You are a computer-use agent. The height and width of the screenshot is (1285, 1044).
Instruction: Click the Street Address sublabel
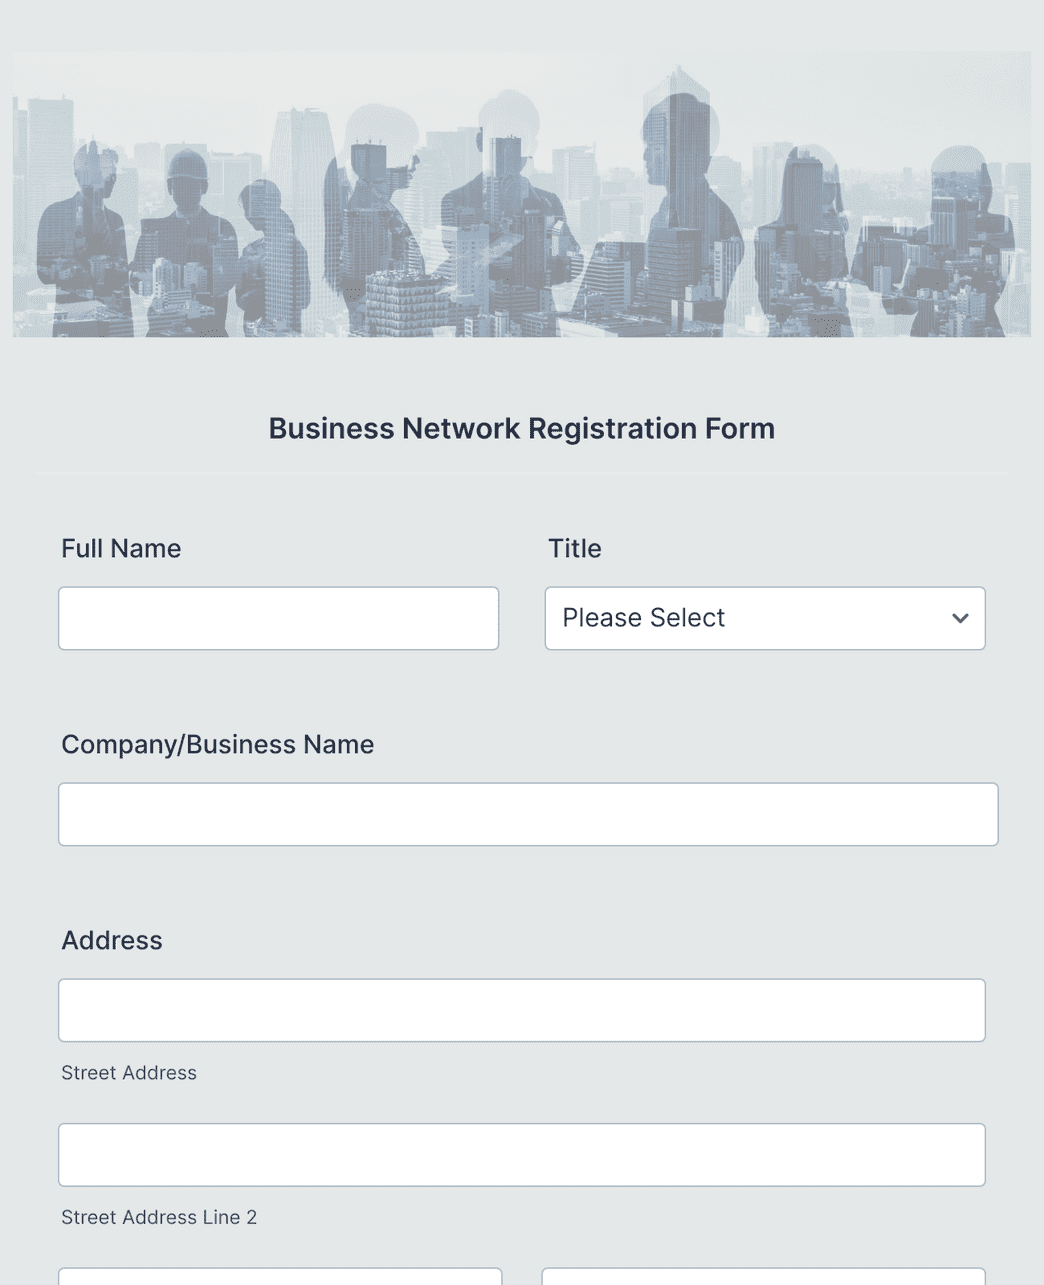pyautogui.click(x=129, y=1072)
